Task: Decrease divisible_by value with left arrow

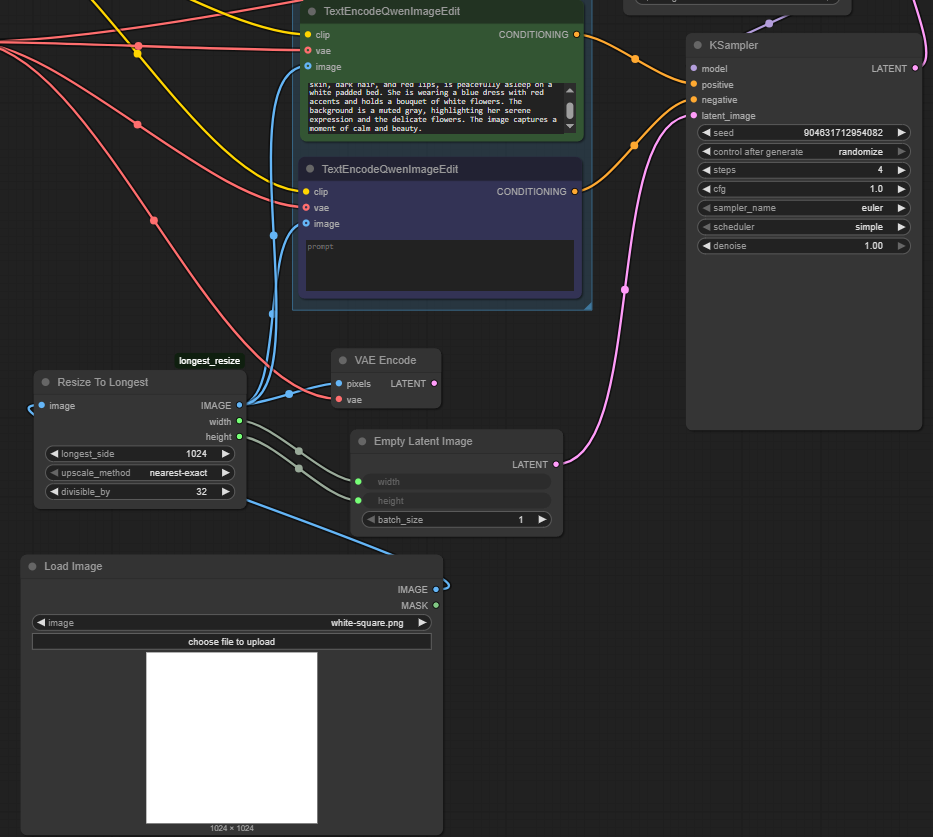Action: click(x=54, y=492)
